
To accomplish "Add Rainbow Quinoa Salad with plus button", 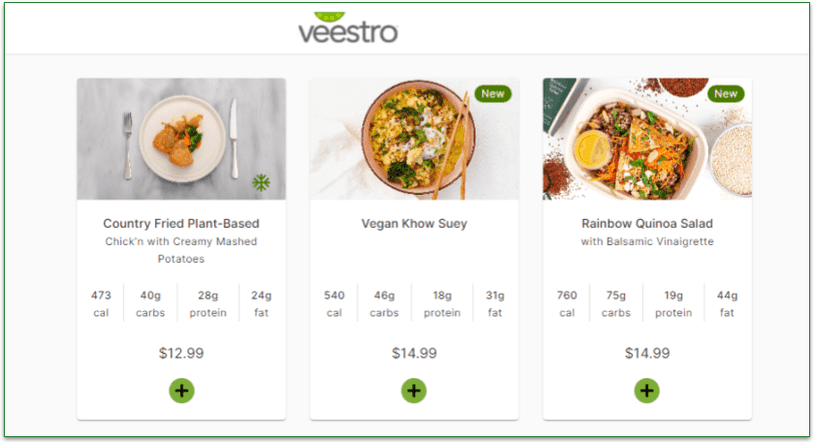I will pyautogui.click(x=647, y=391).
